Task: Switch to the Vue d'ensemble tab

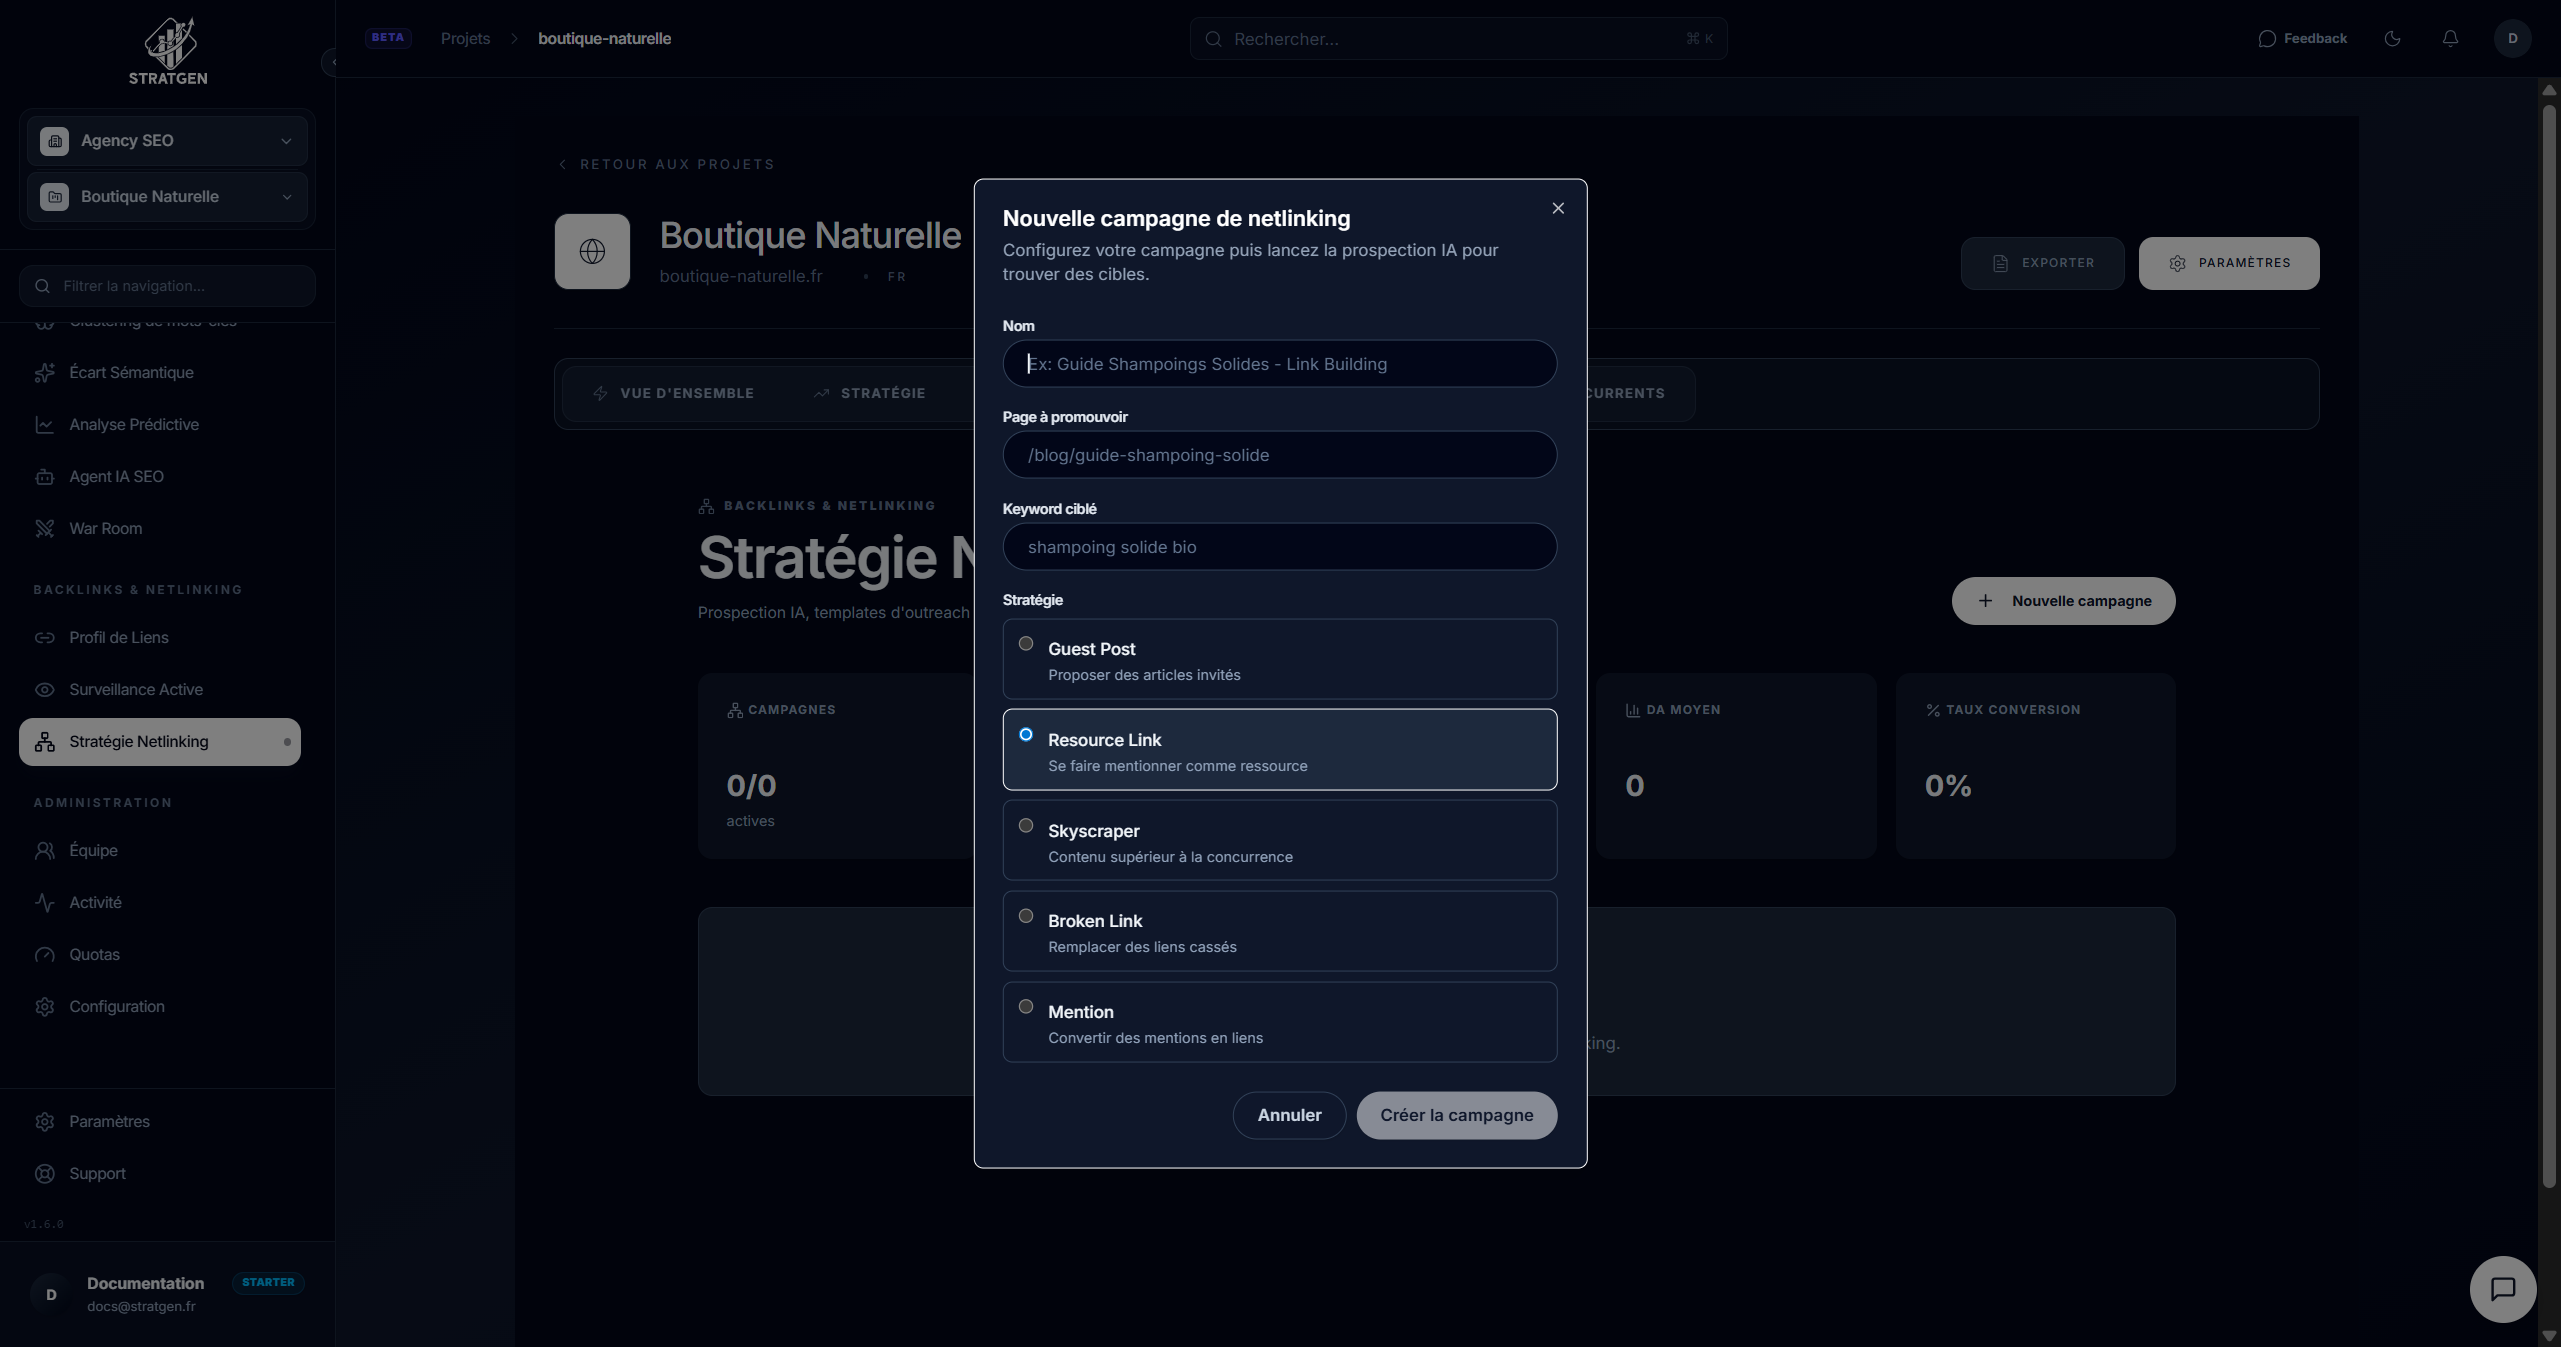Action: click(x=673, y=393)
